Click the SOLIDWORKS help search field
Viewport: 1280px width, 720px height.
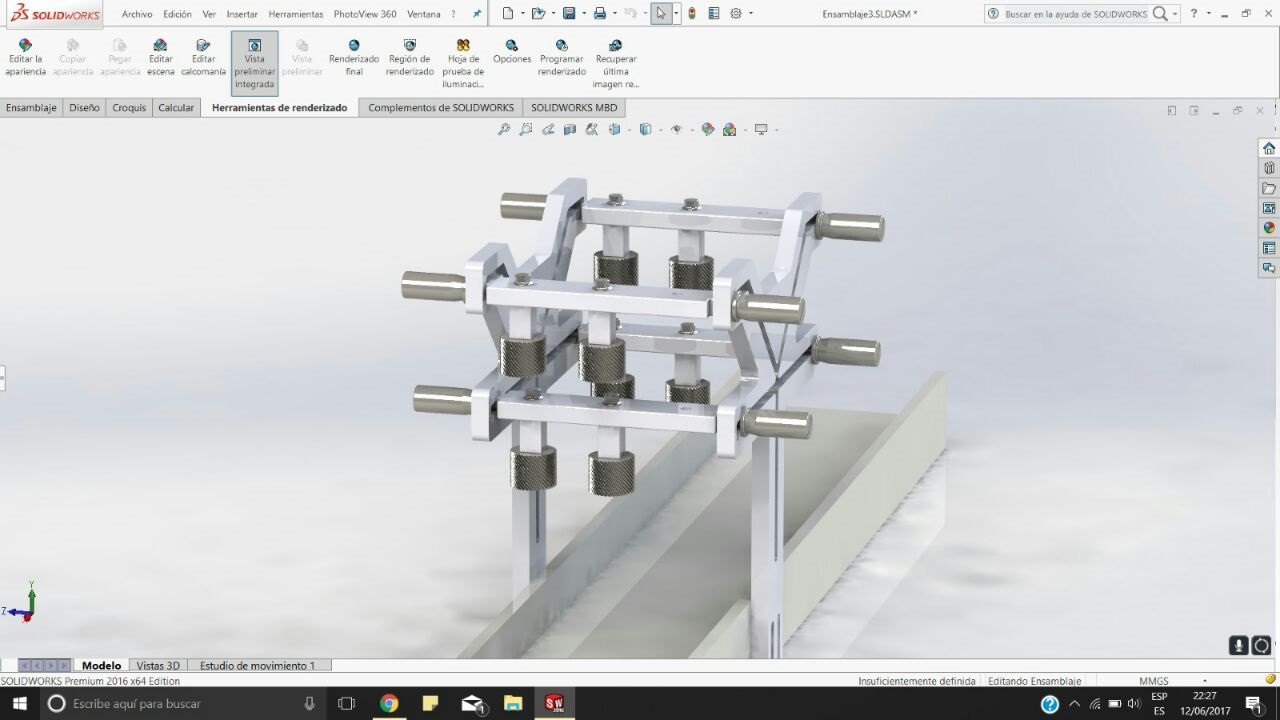pos(1075,14)
